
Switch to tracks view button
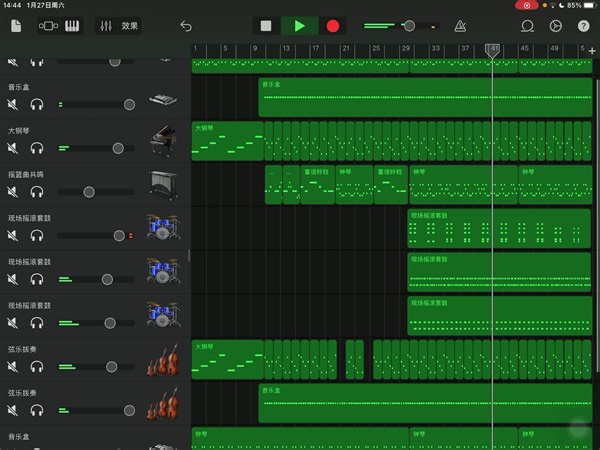49,26
